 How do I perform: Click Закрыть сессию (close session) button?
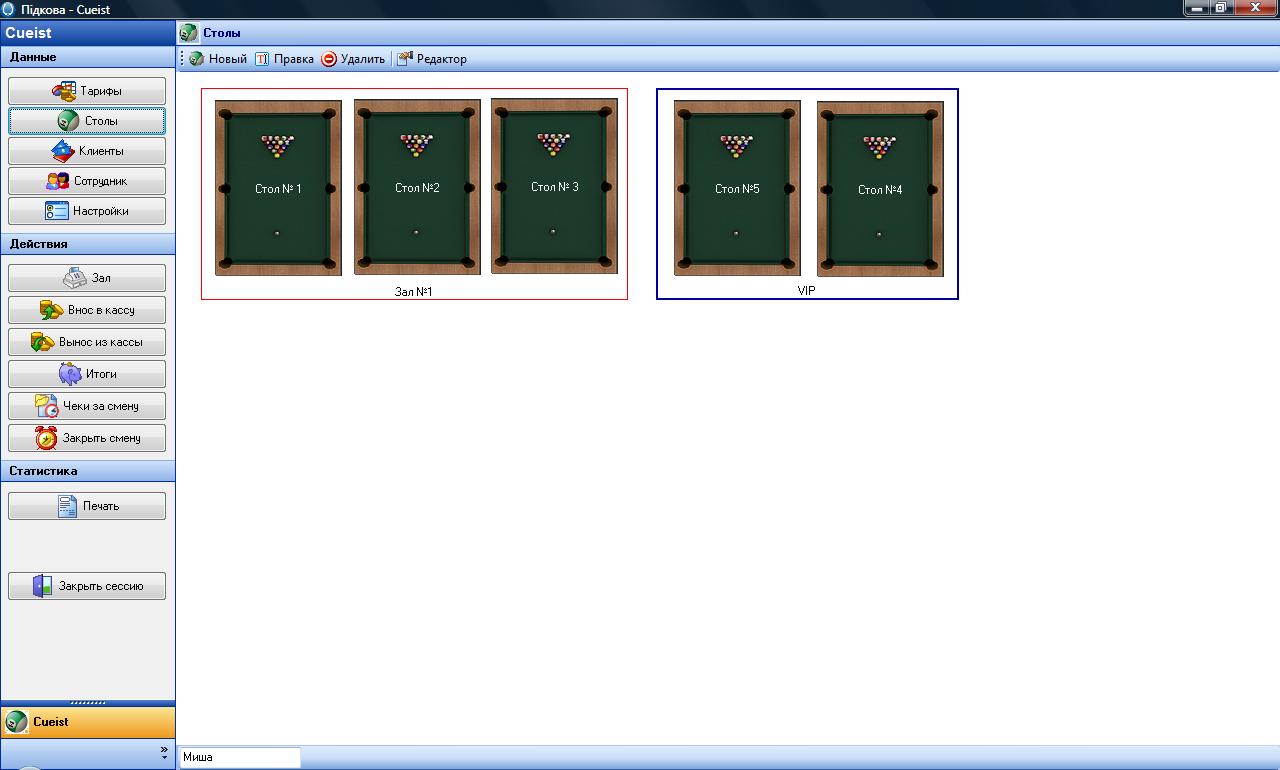click(x=87, y=586)
